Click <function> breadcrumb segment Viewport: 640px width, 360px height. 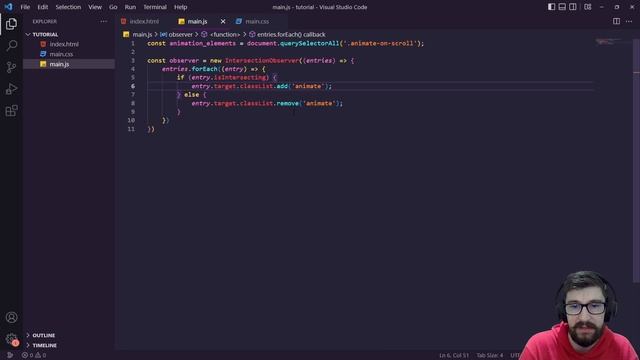(x=225, y=35)
